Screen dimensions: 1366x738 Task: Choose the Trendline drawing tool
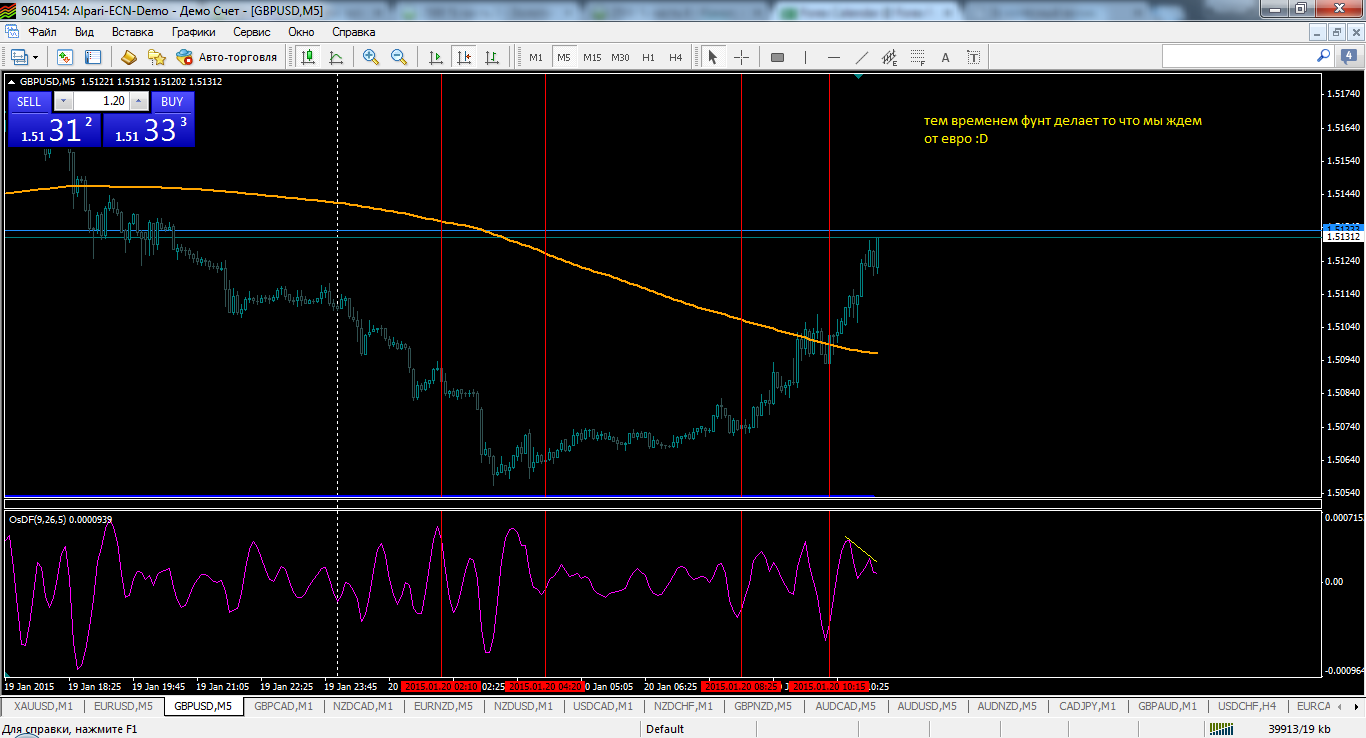(861, 57)
